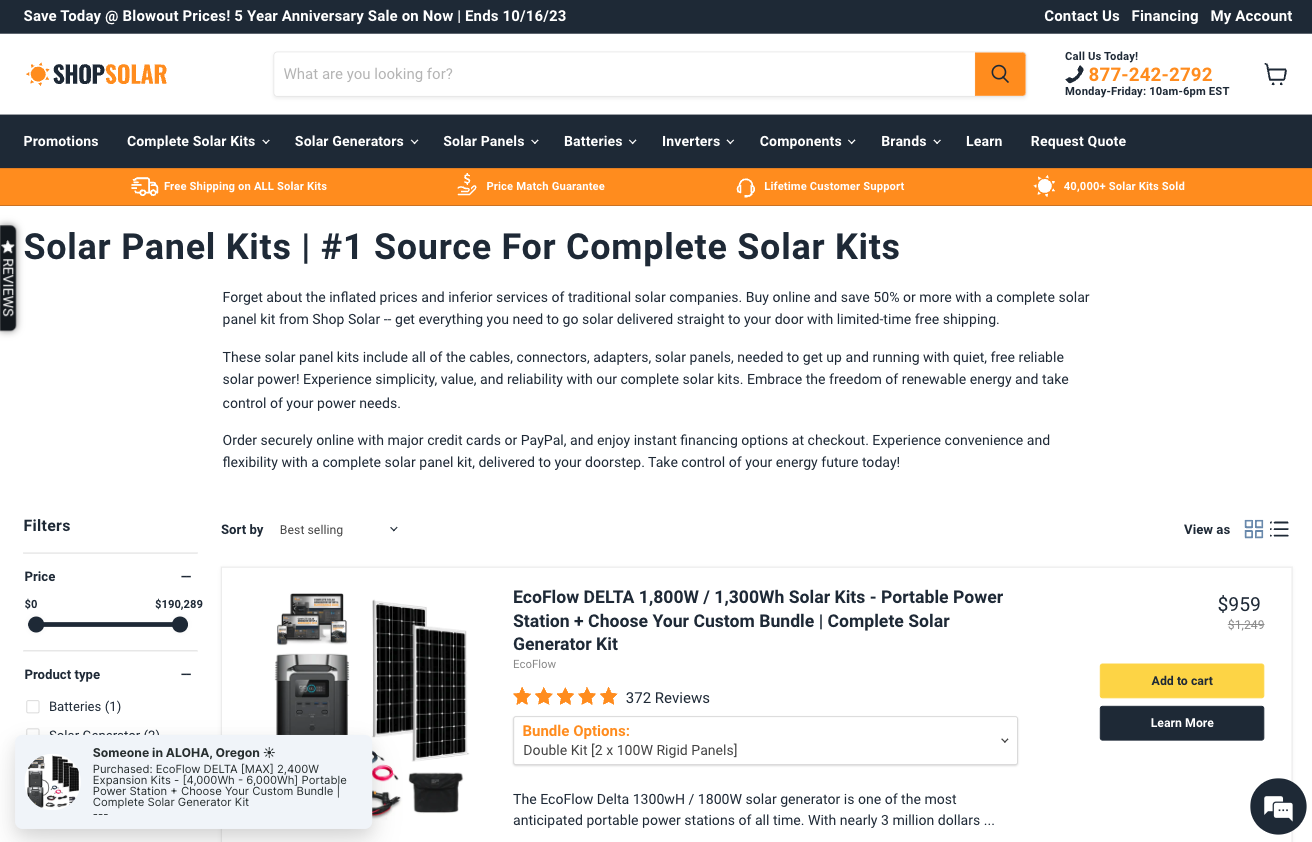This screenshot has width=1312, height=842.
Task: Expand the Bundle Options dropdown
Action: pos(765,740)
